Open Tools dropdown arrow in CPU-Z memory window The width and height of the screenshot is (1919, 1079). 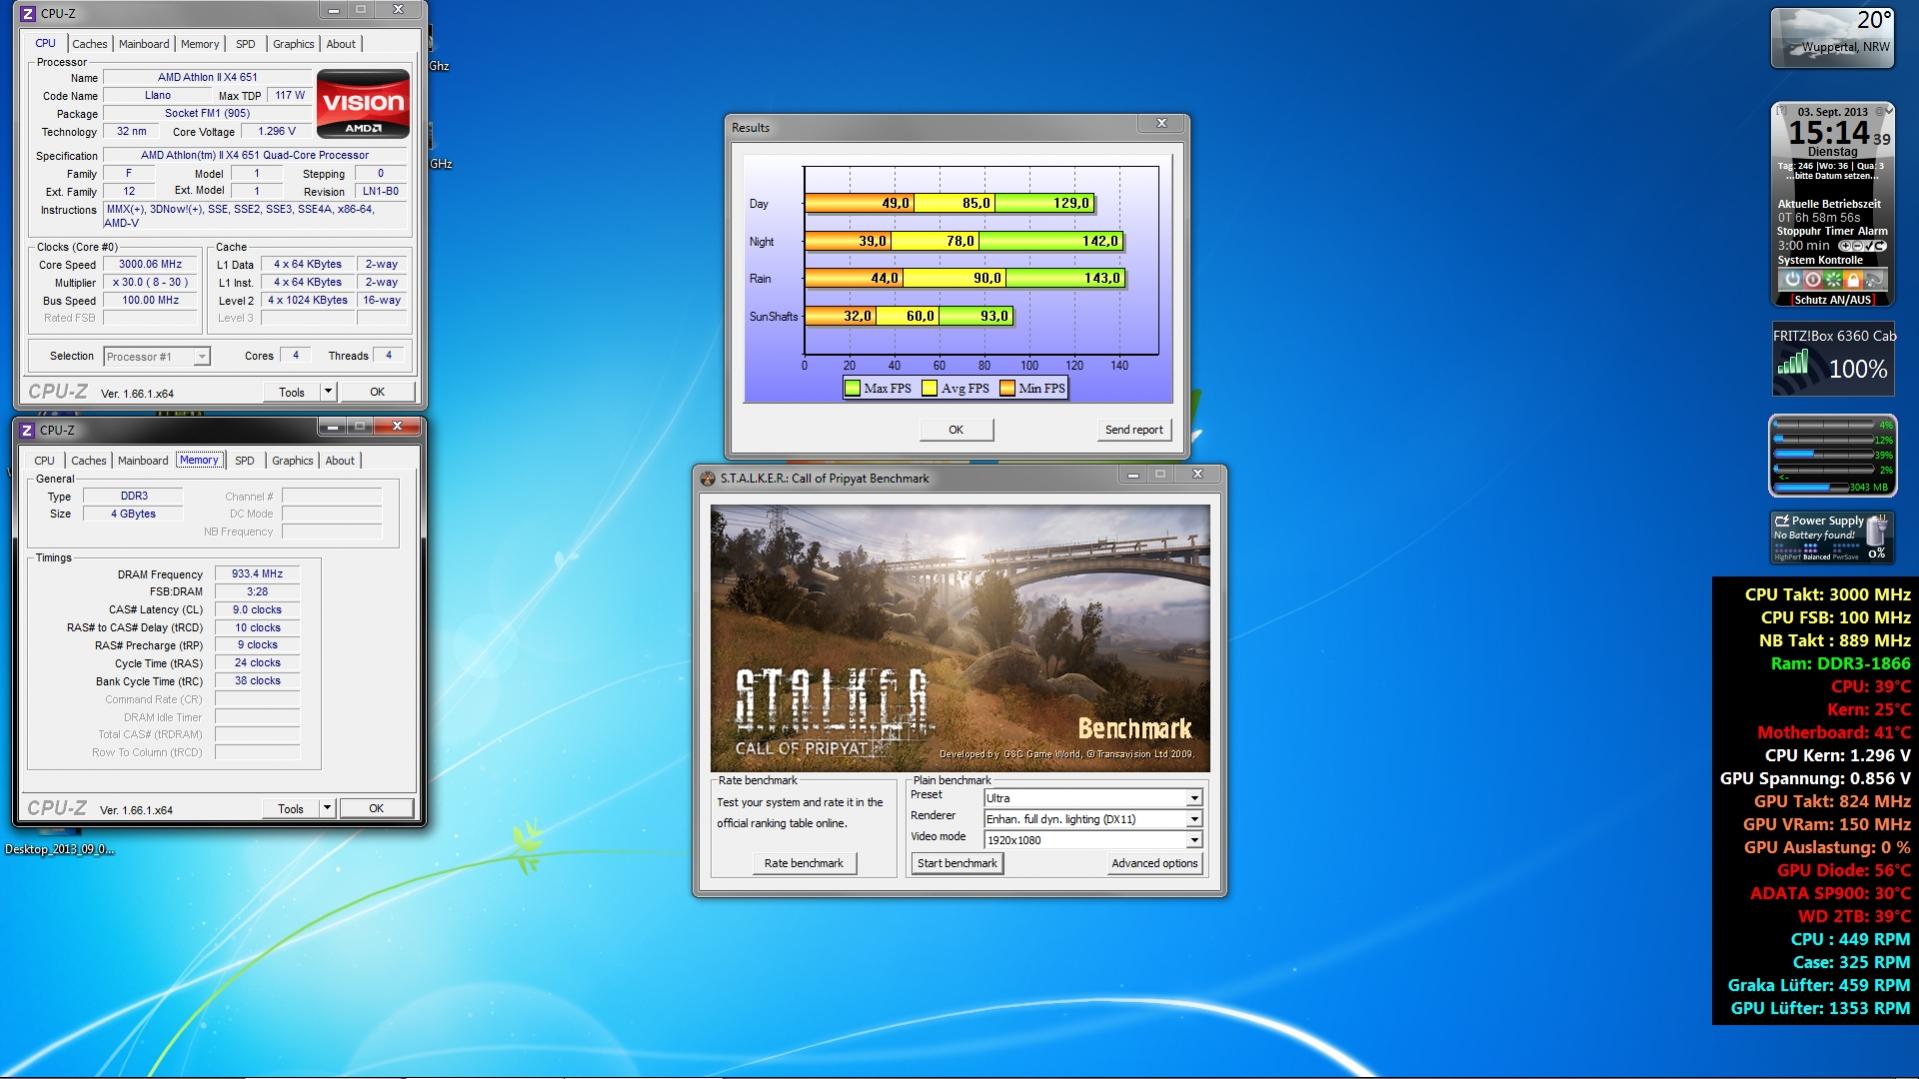click(326, 808)
